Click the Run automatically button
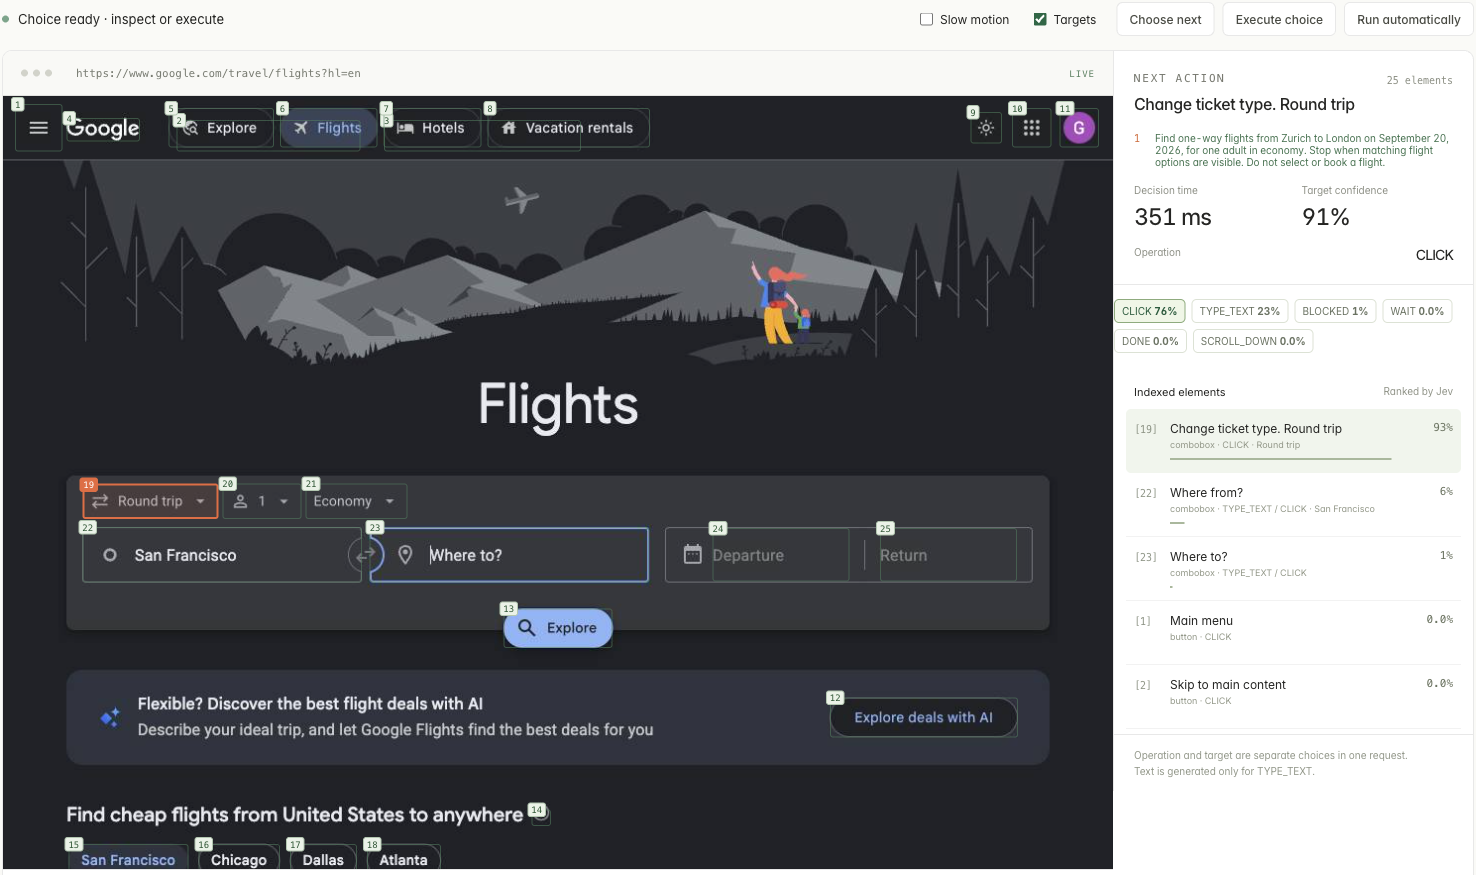1476x875 pixels. 1408,19
